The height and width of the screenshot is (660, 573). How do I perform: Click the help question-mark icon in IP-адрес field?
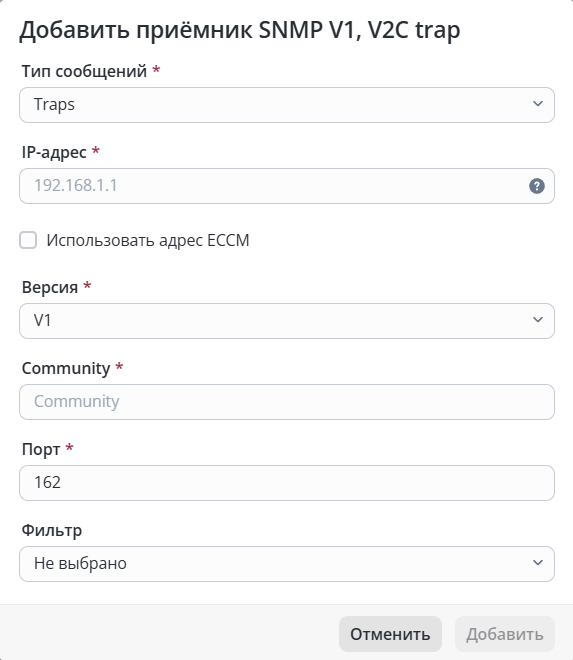pyautogui.click(x=536, y=186)
